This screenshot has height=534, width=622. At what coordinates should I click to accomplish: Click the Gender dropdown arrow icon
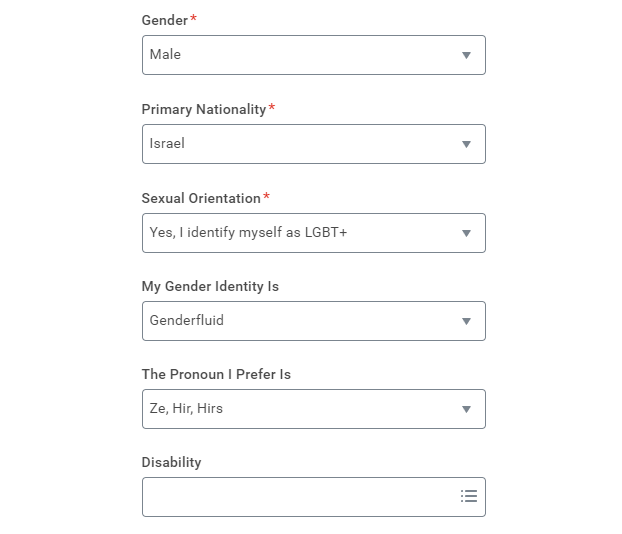[x=466, y=55]
